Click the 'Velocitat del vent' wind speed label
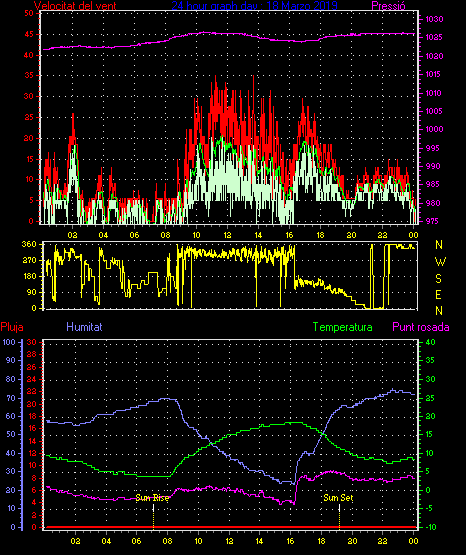This screenshot has width=466, height=555. 75,5
